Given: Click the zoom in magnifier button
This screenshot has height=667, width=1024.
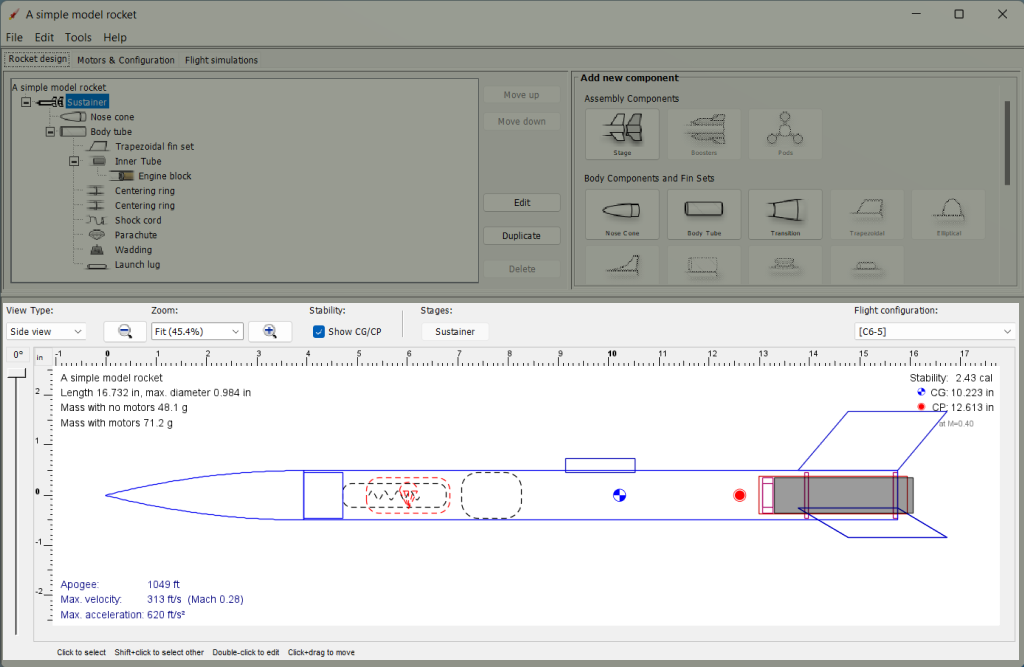Looking at the screenshot, I should (270, 331).
